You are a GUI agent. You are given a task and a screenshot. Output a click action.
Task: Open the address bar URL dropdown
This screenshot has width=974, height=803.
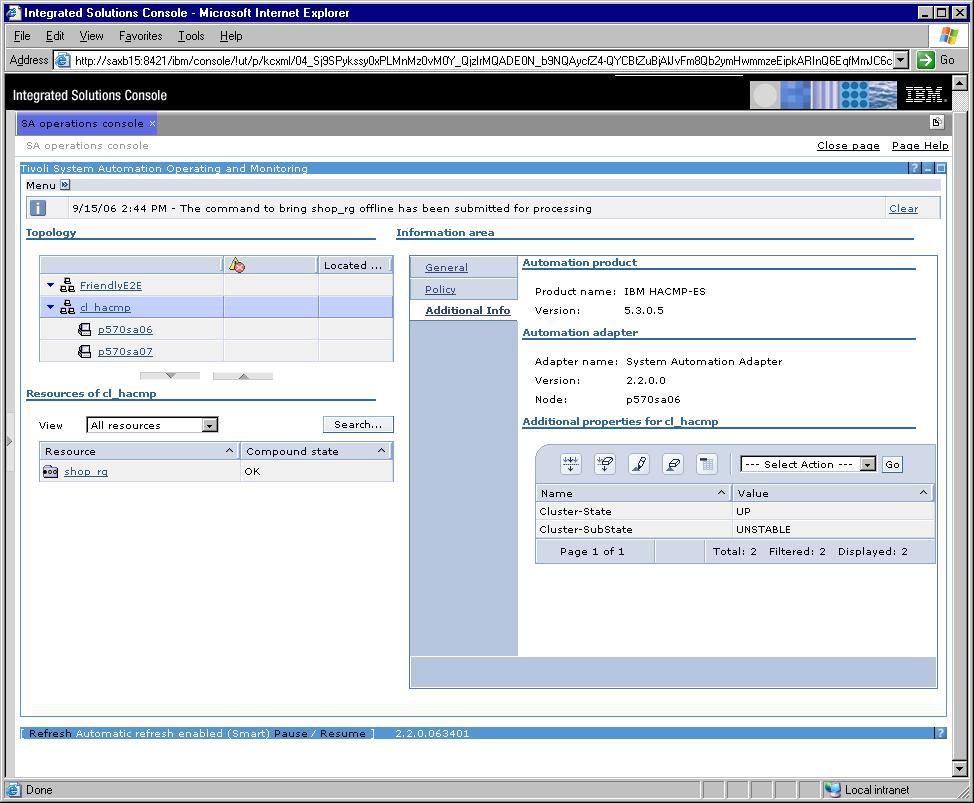(902, 60)
